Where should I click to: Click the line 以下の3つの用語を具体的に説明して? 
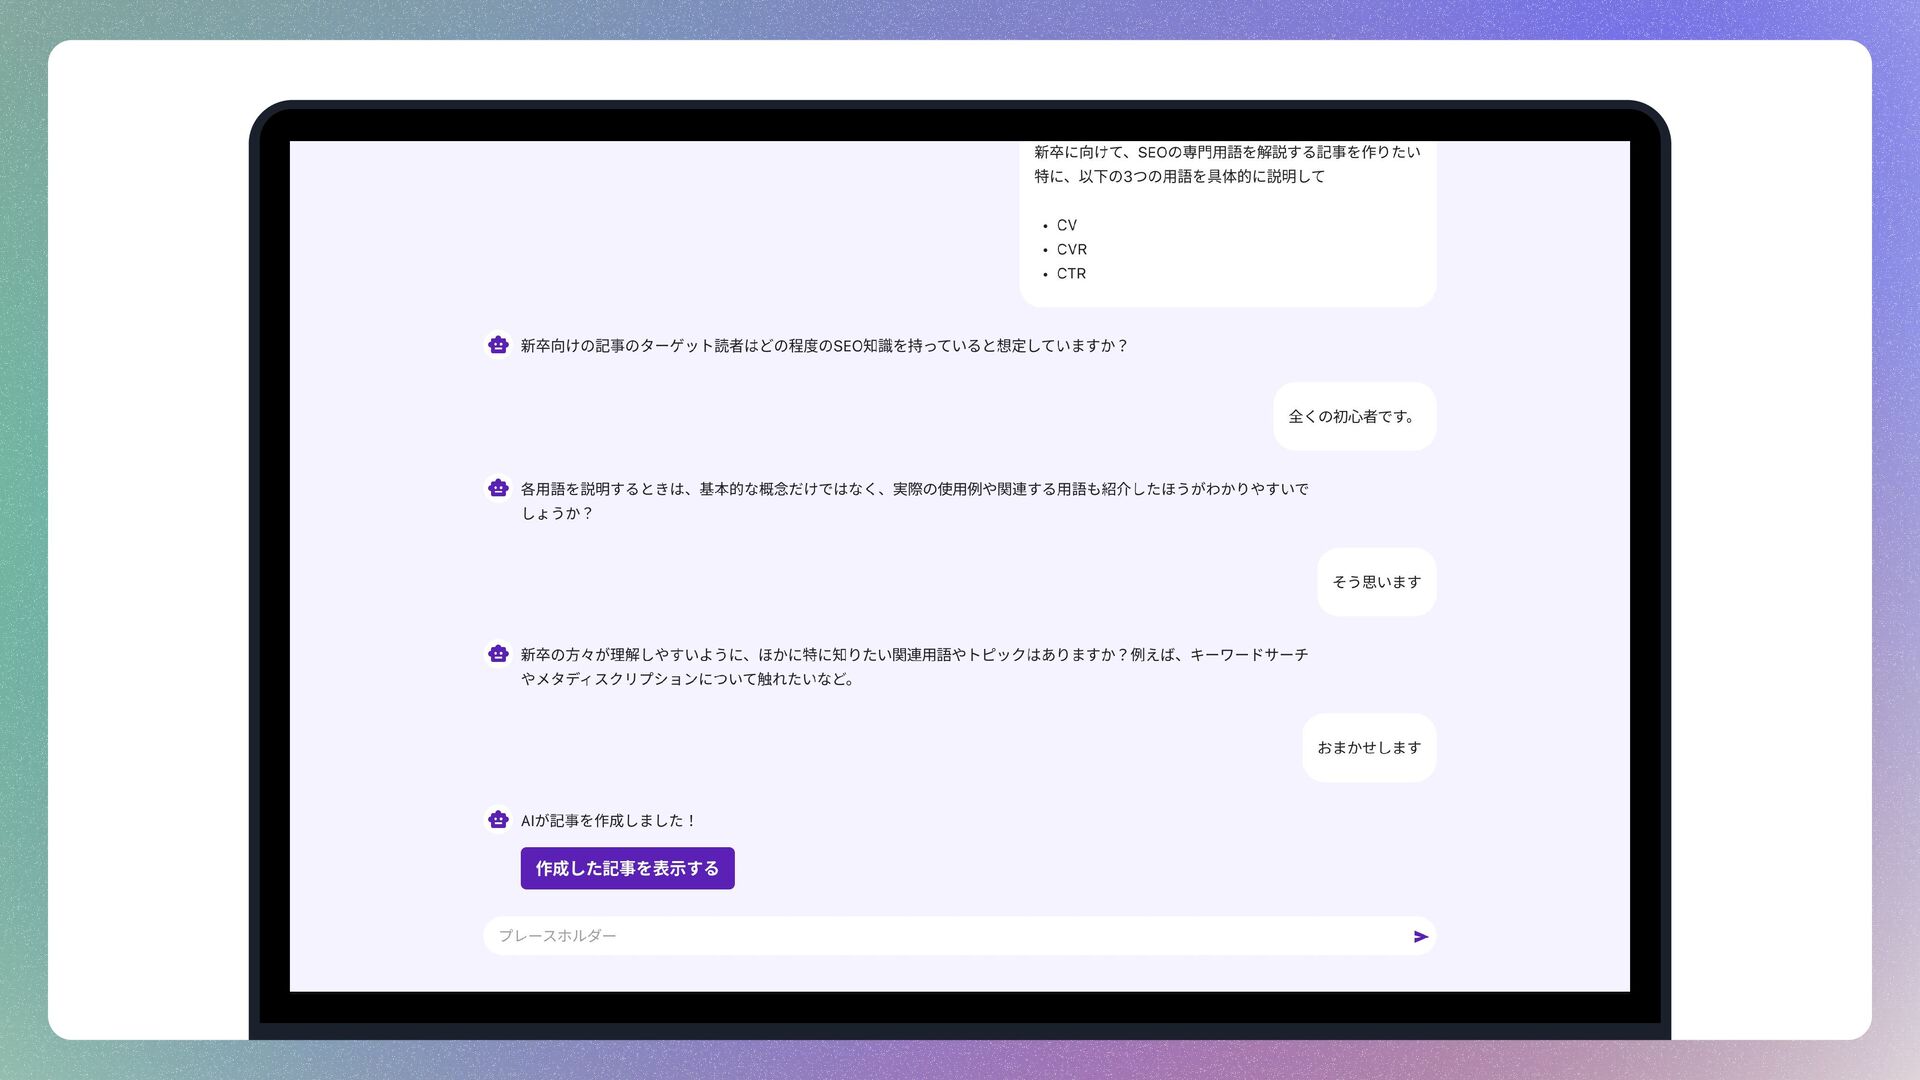(1179, 177)
